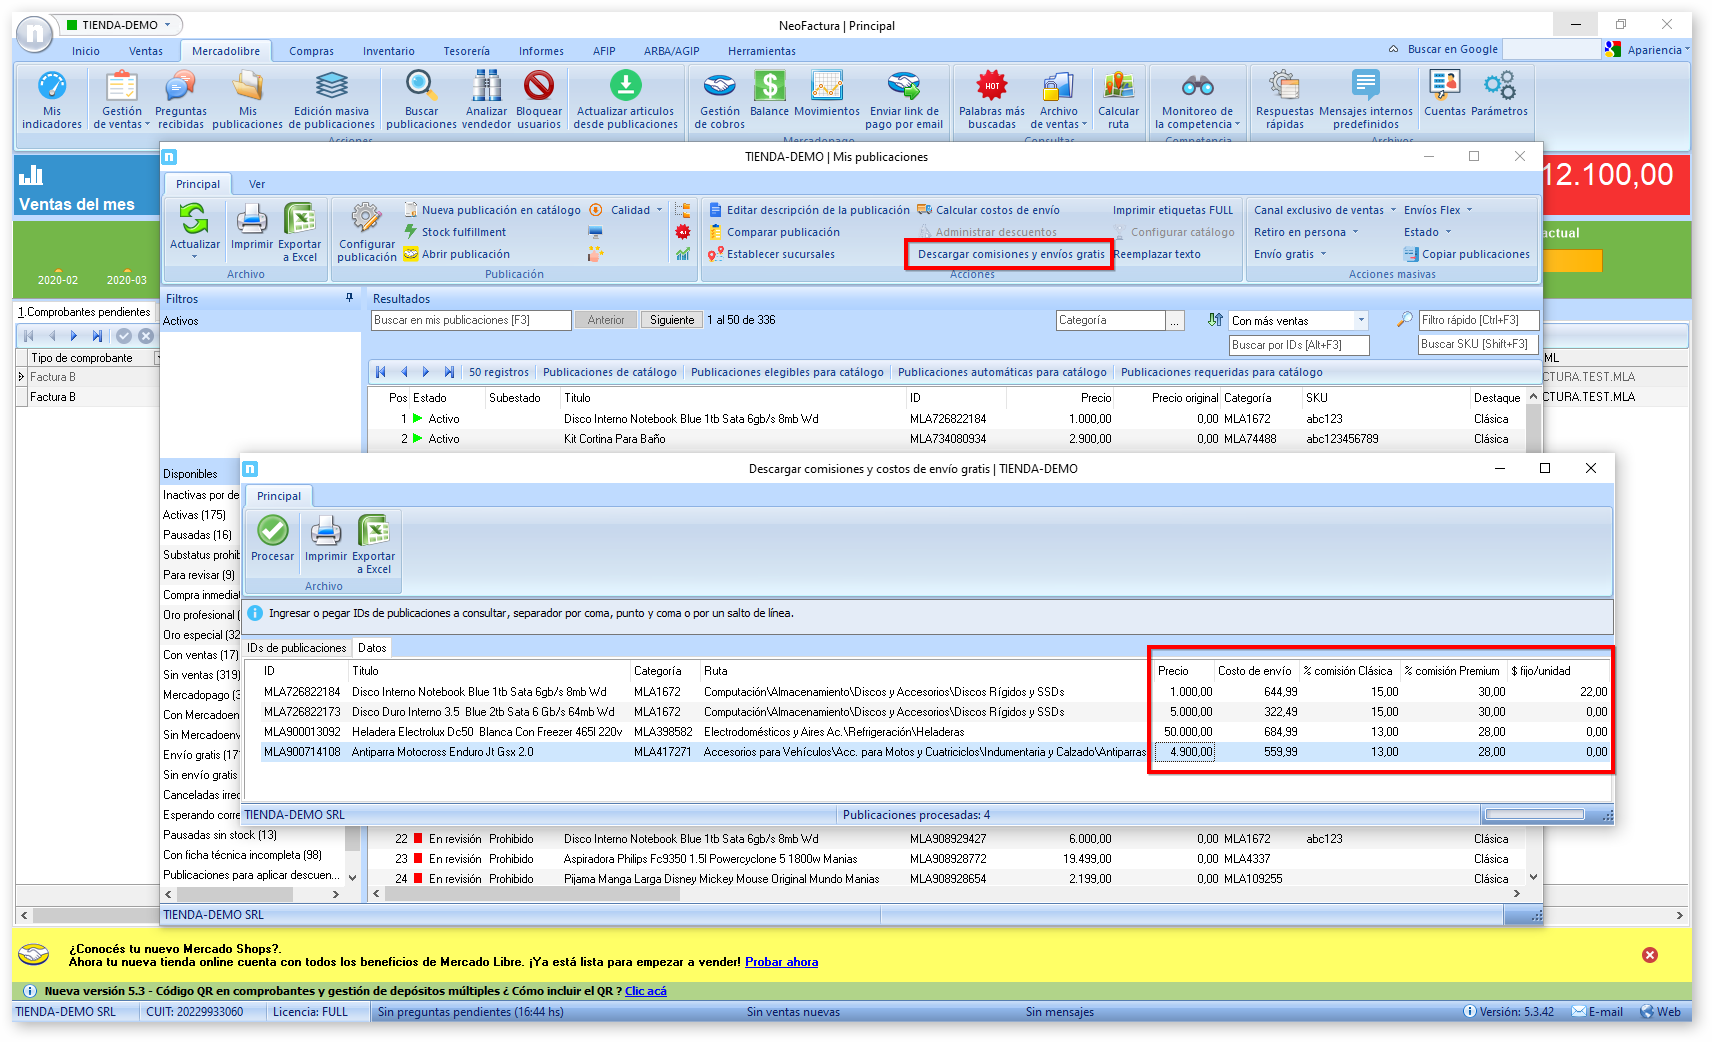Follow the Probar ahora link
Screen dimensions: 1712x1042
tap(781, 962)
